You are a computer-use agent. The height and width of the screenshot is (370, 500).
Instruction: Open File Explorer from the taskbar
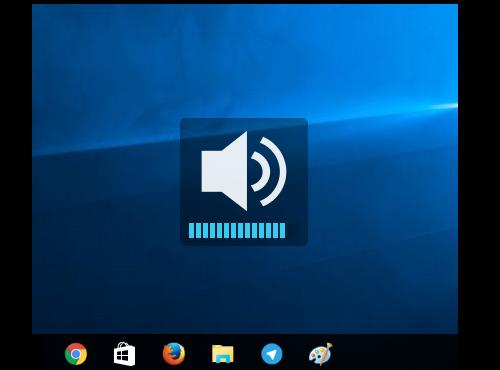coord(223,354)
